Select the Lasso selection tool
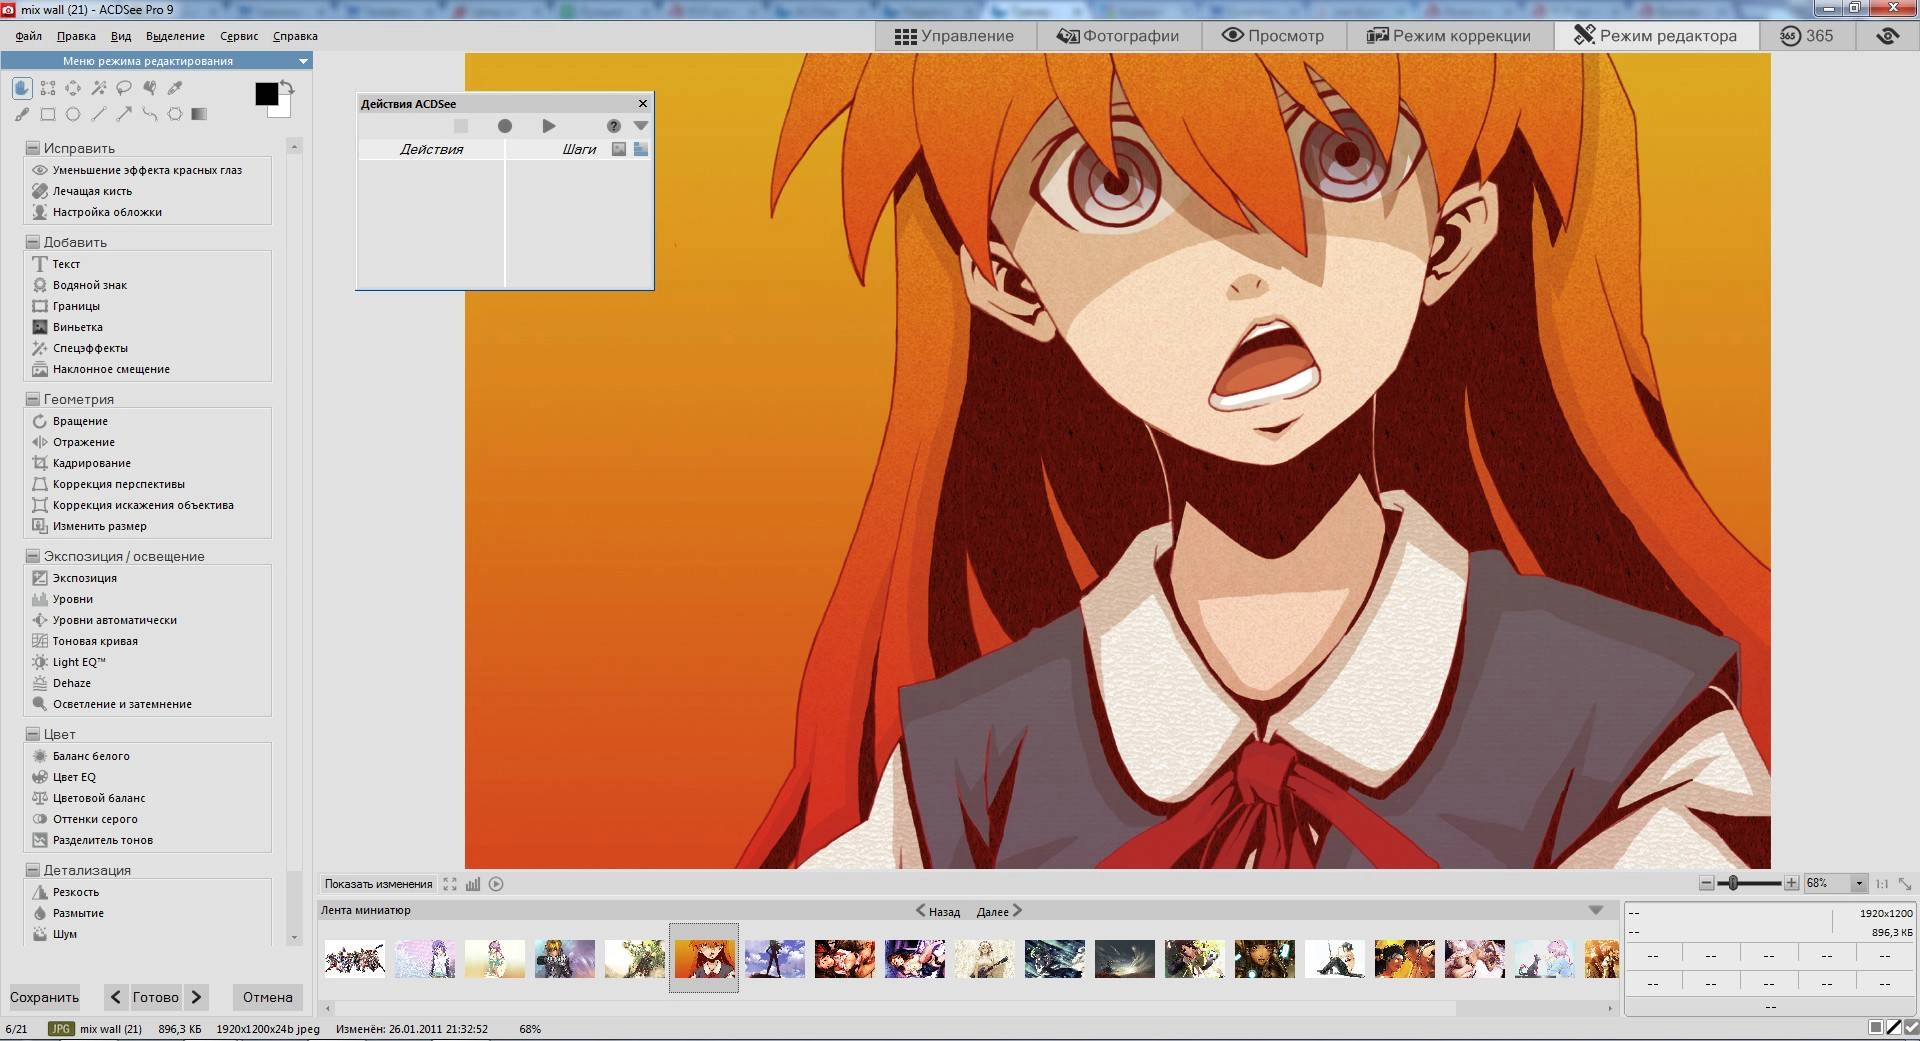1920x1041 pixels. (124, 88)
